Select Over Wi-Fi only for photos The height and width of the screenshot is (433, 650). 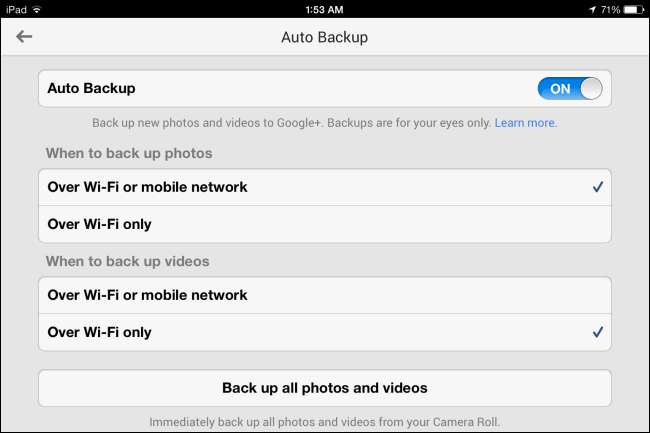pos(325,224)
